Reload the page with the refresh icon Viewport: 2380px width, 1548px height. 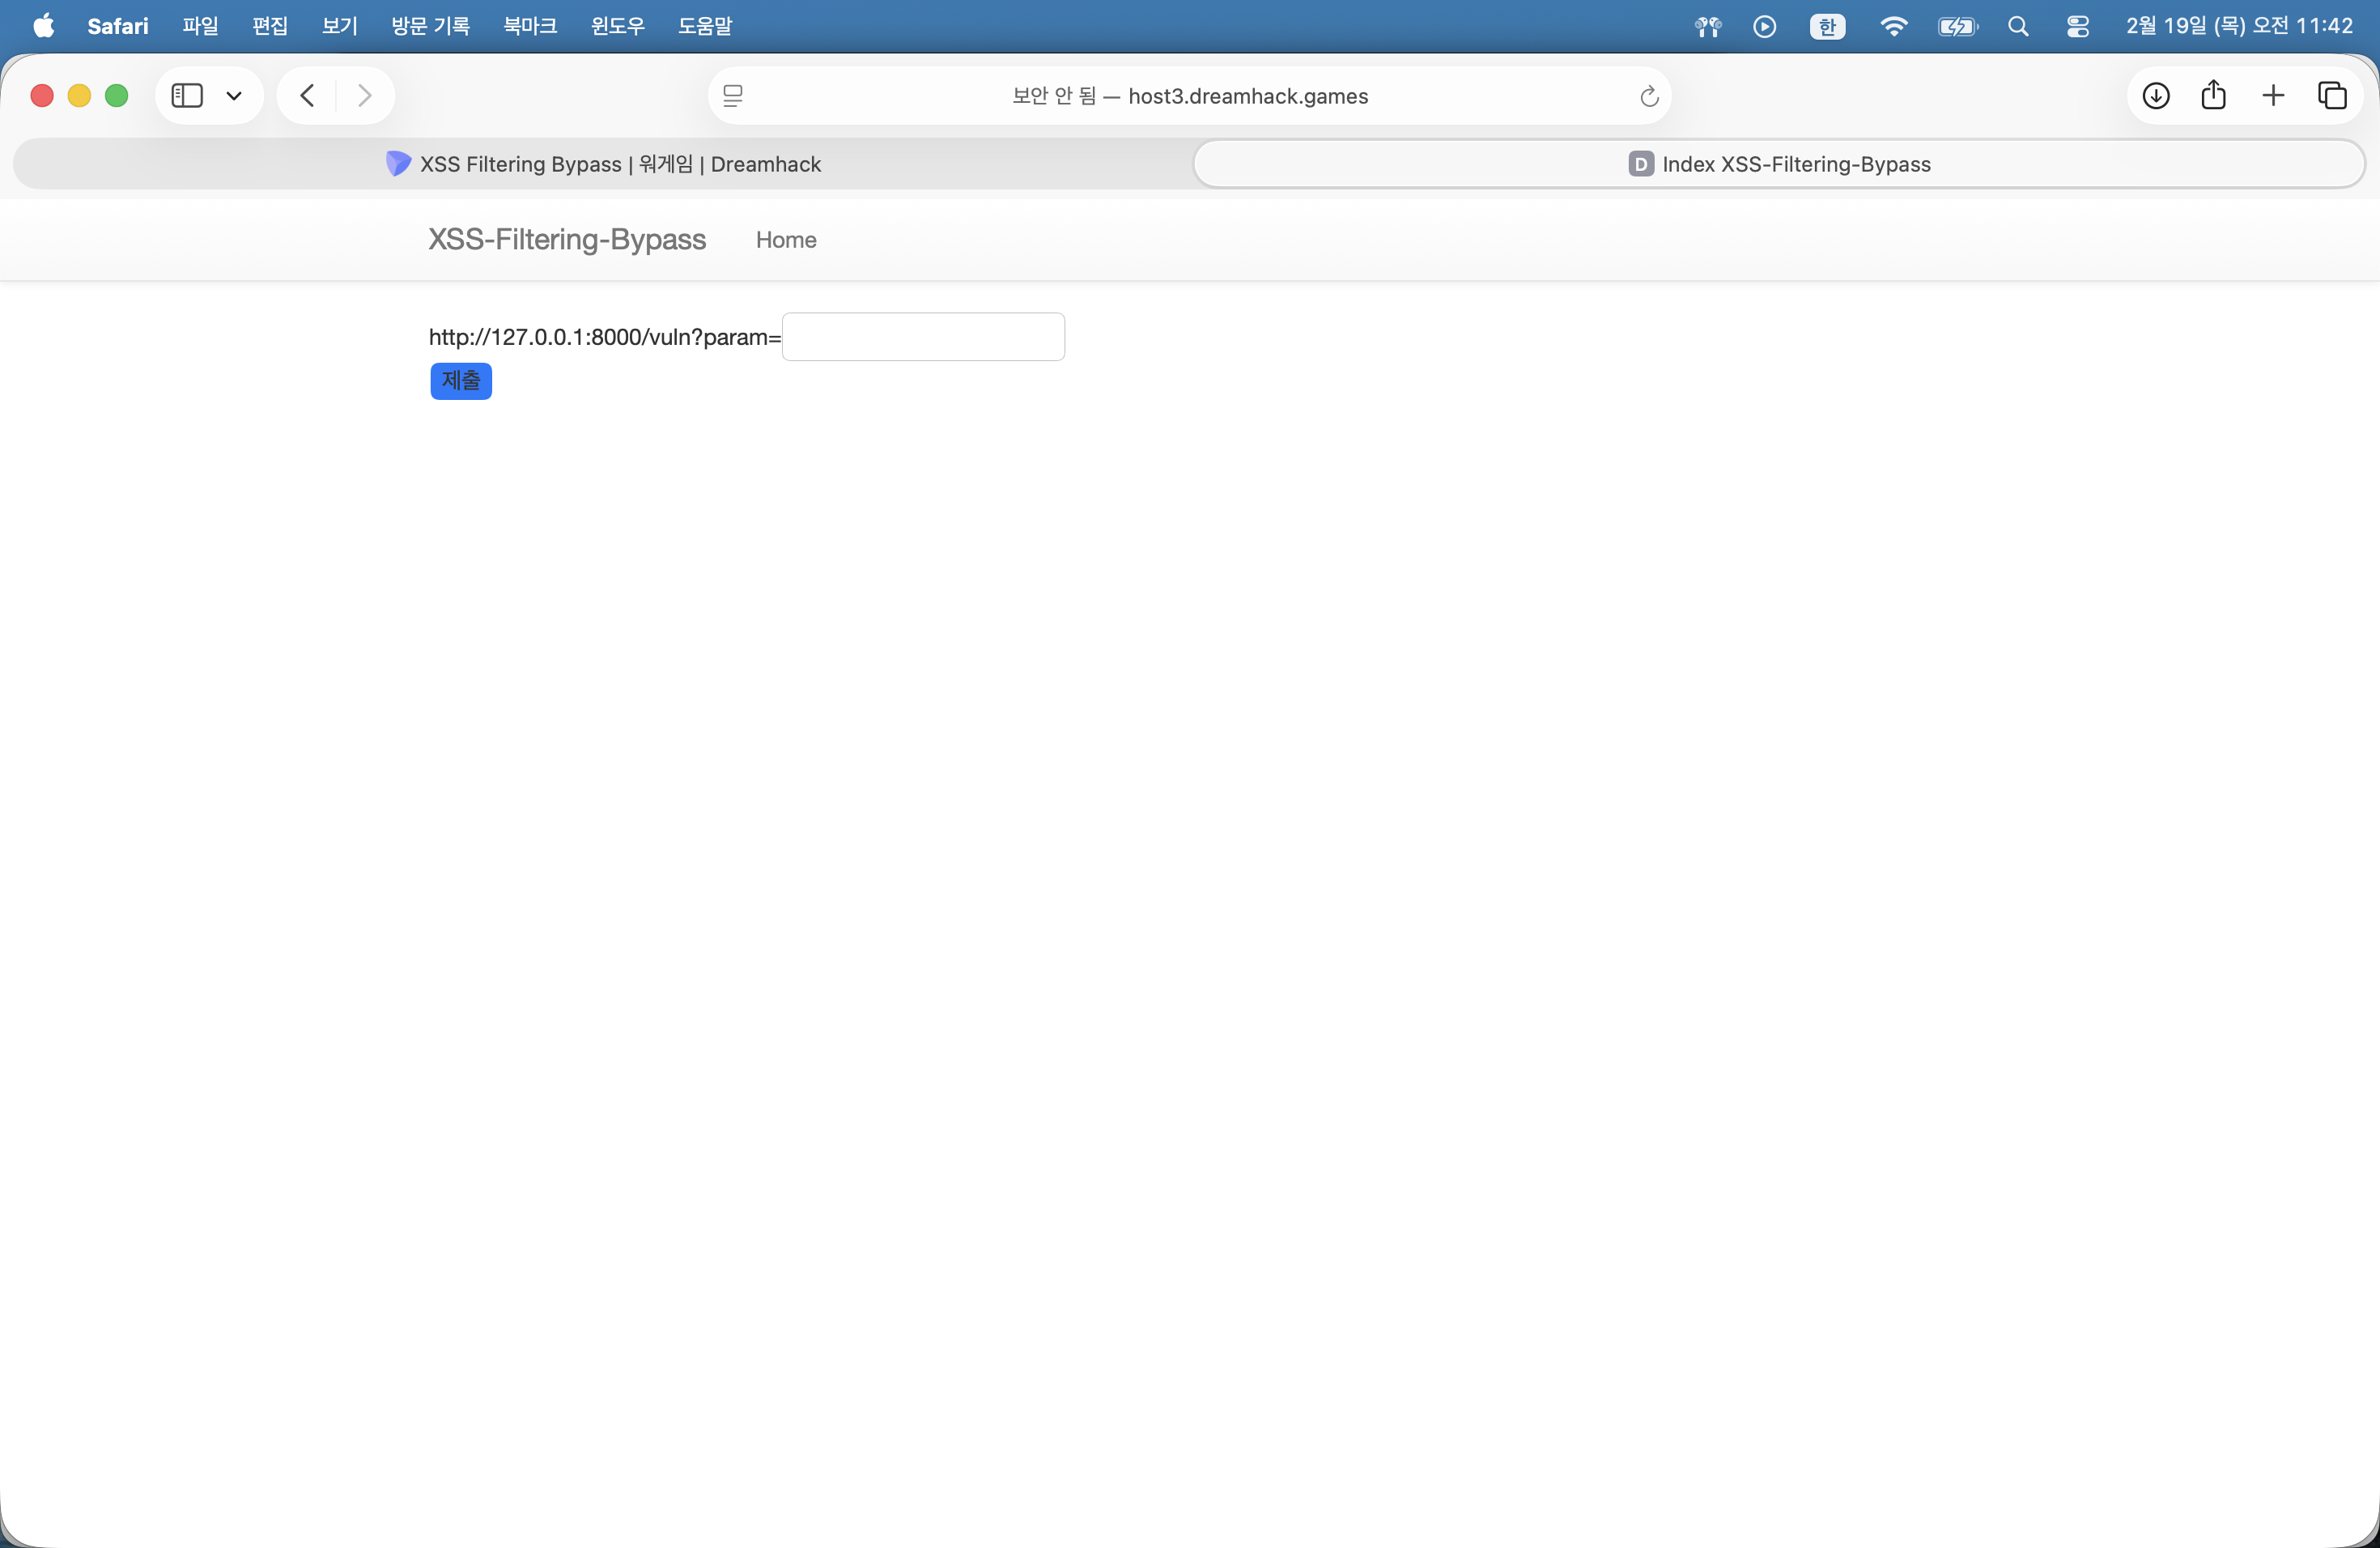(1649, 97)
